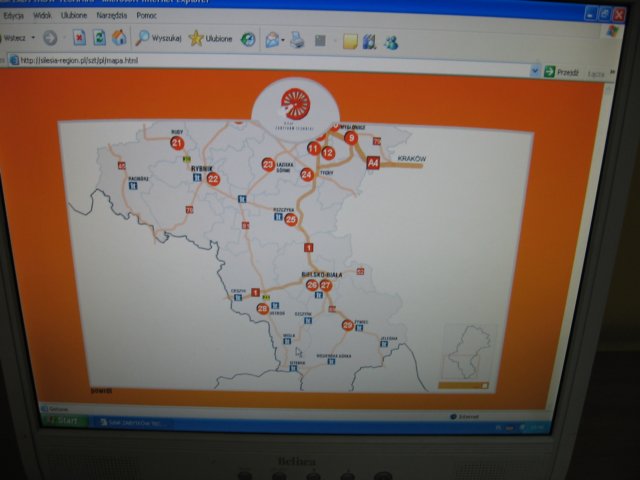The height and width of the screenshot is (480, 640).
Task: Open map marker 23 near Łaziska Górne
Action: pyautogui.click(x=268, y=164)
